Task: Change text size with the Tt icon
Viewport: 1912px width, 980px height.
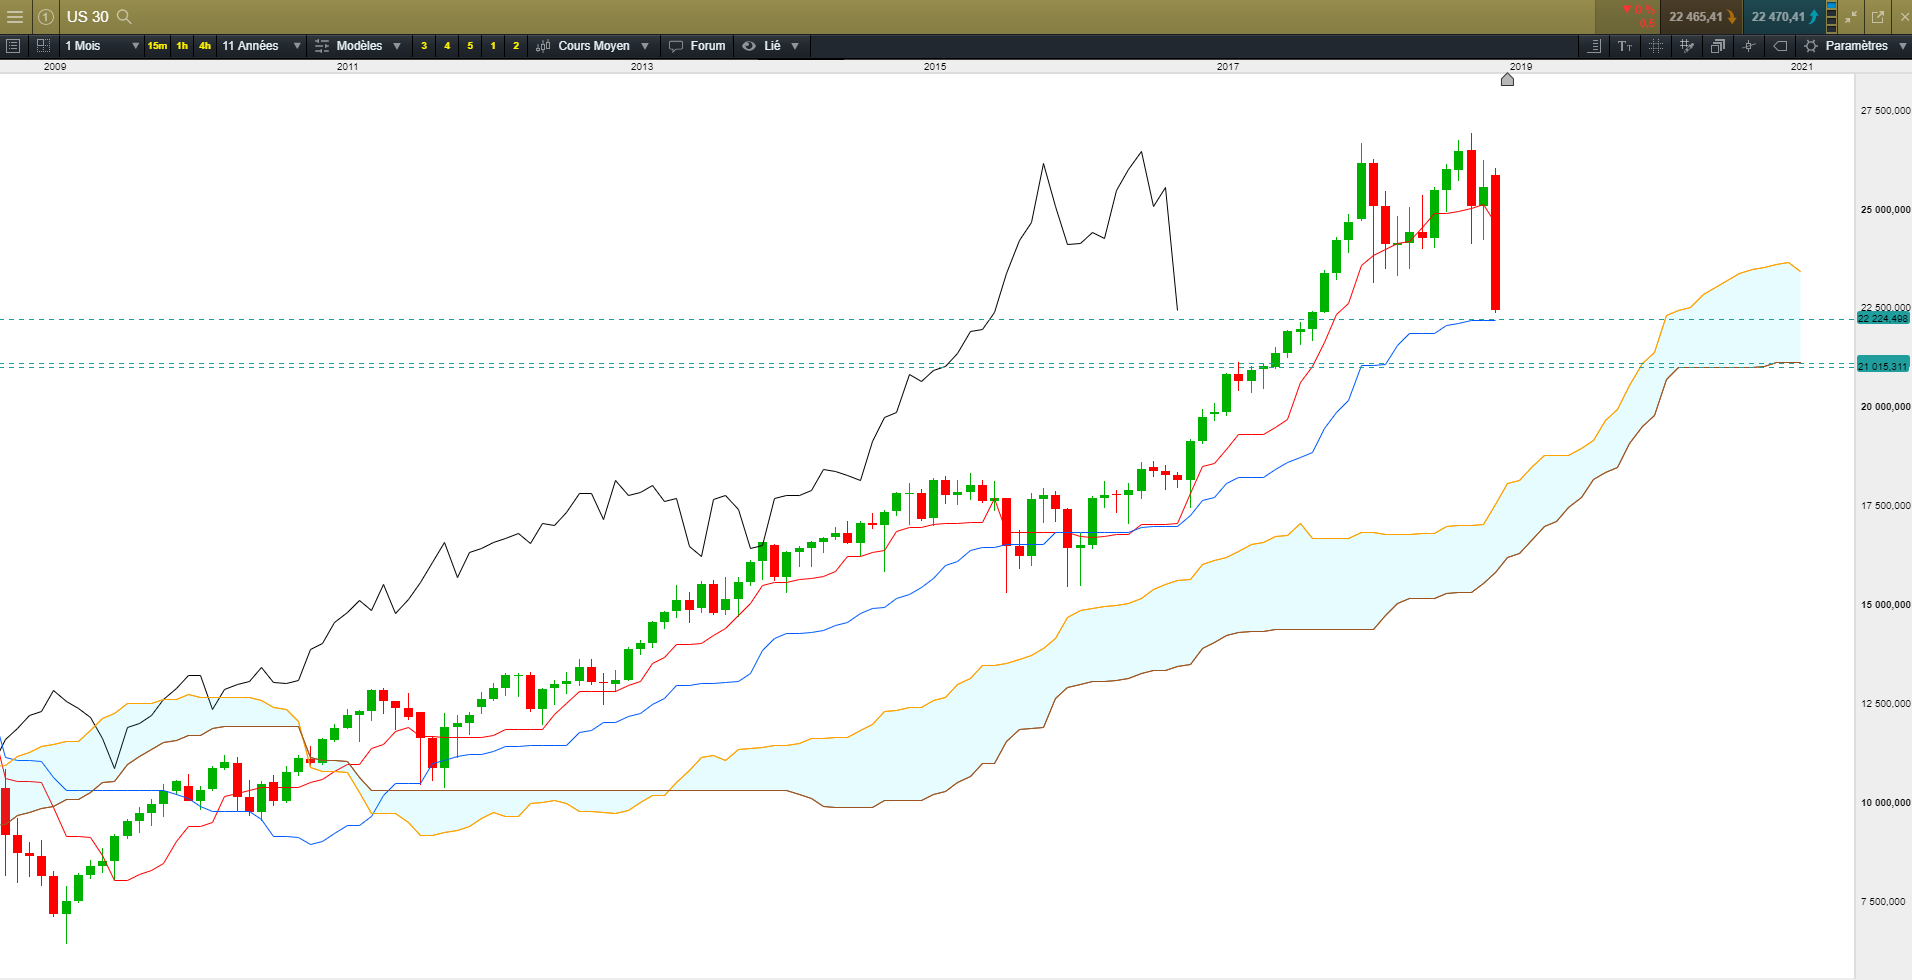Action: pos(1625,46)
